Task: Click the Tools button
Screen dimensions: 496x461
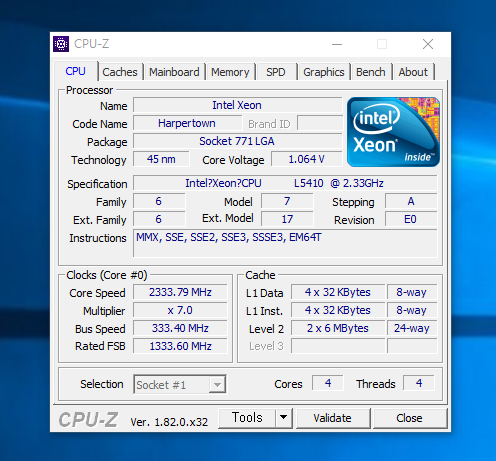Action: coord(247,418)
